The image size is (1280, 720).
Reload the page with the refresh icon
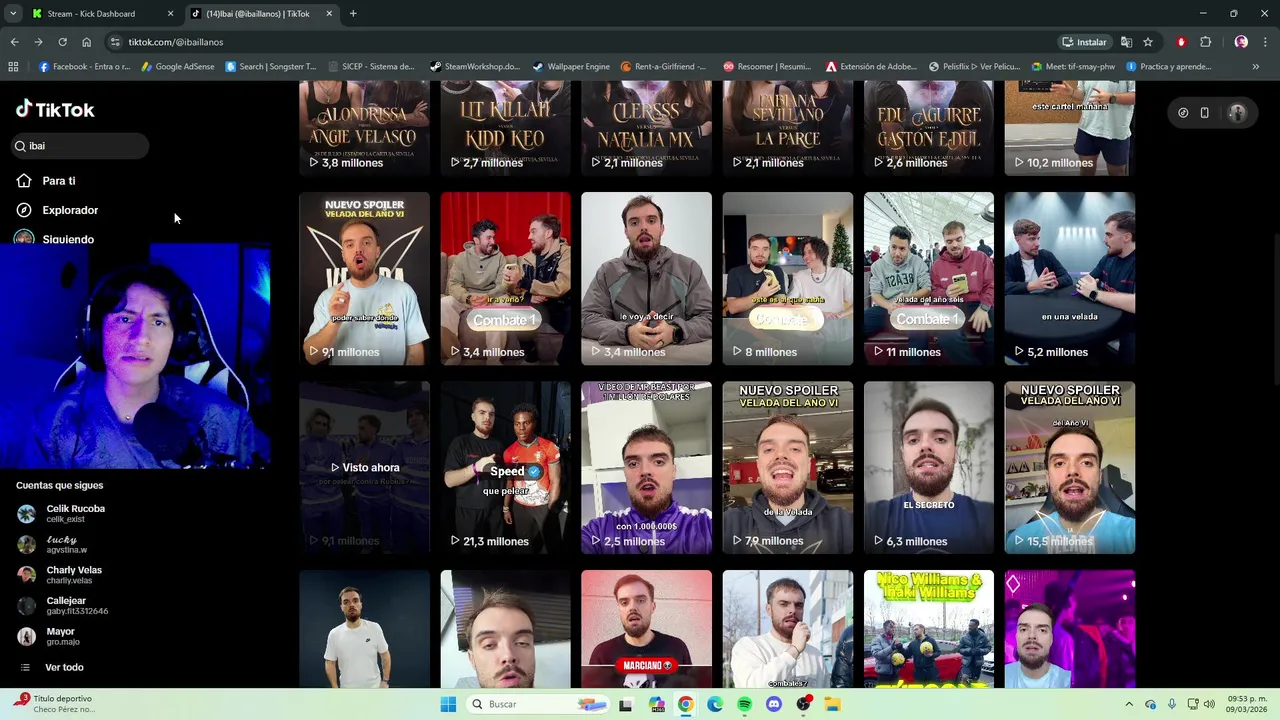(62, 42)
